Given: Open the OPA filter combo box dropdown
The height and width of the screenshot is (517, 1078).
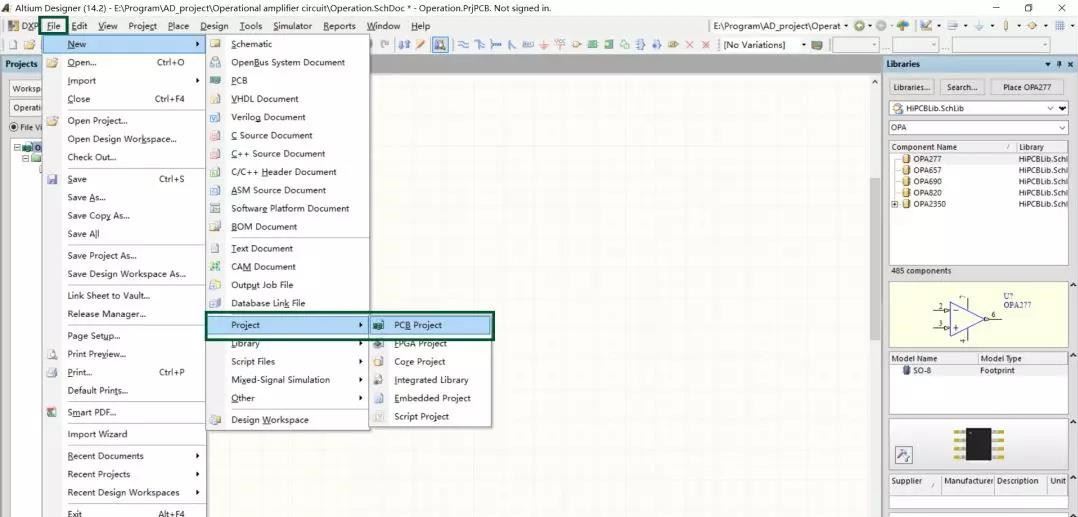Looking at the screenshot, I should point(1062,128).
